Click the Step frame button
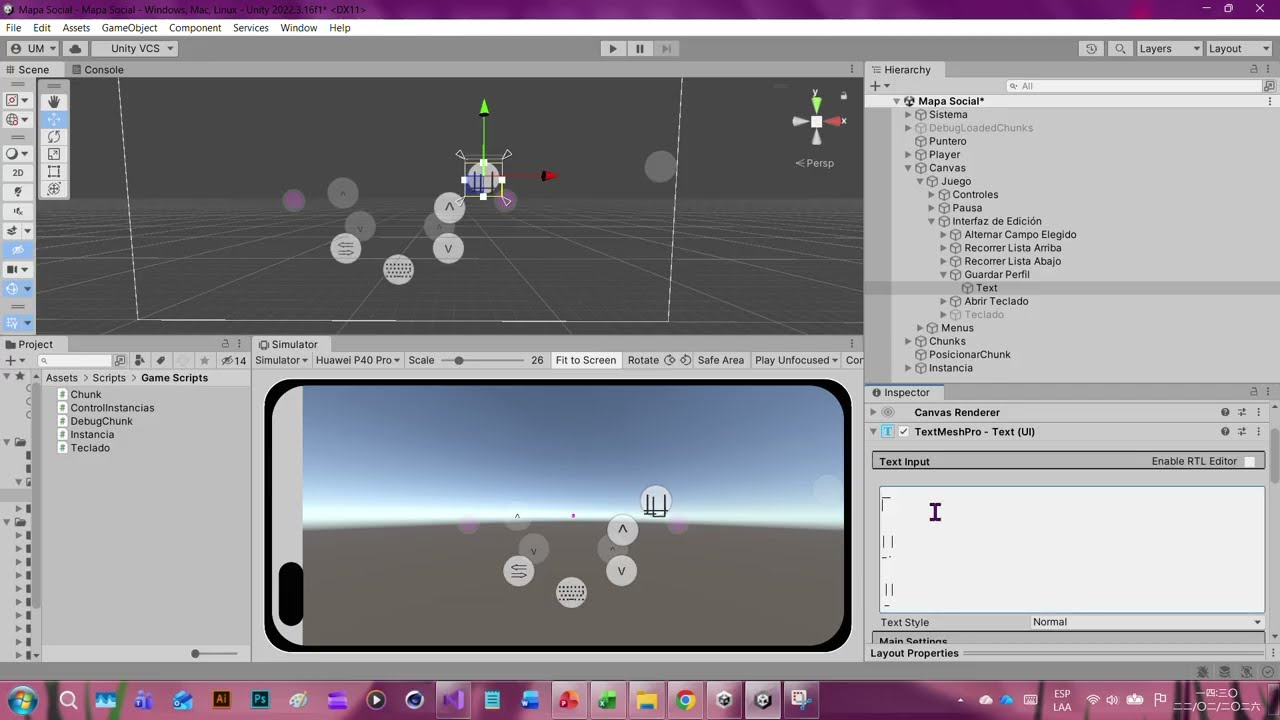The width and height of the screenshot is (1280, 720). pos(666,48)
